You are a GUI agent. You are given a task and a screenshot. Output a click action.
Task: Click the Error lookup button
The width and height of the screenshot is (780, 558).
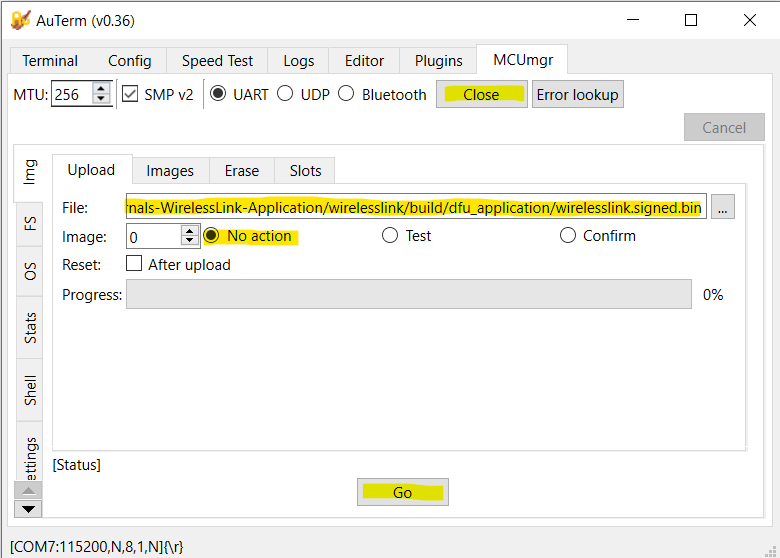pos(578,94)
